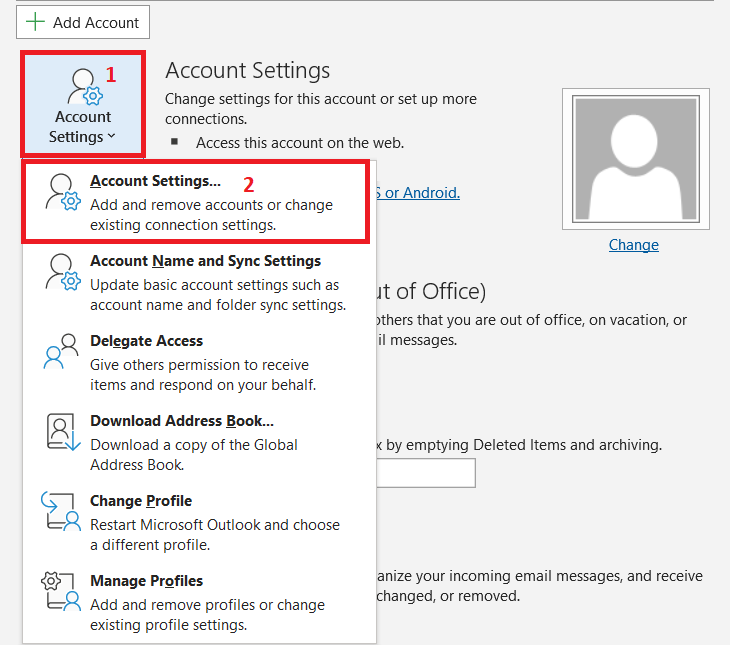
Task: Click the icon next to Account Settings... entry
Action: [60, 190]
